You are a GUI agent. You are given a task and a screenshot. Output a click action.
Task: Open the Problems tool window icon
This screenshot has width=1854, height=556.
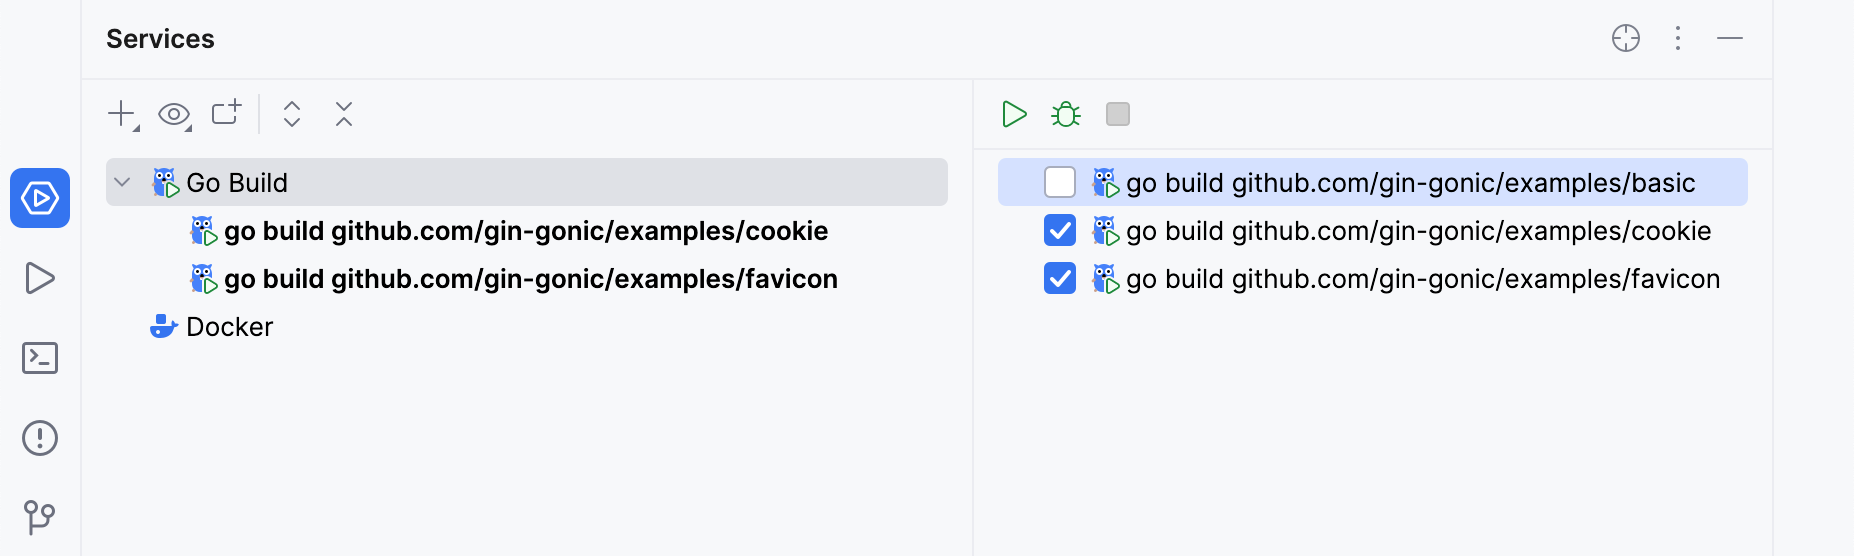click(x=40, y=438)
